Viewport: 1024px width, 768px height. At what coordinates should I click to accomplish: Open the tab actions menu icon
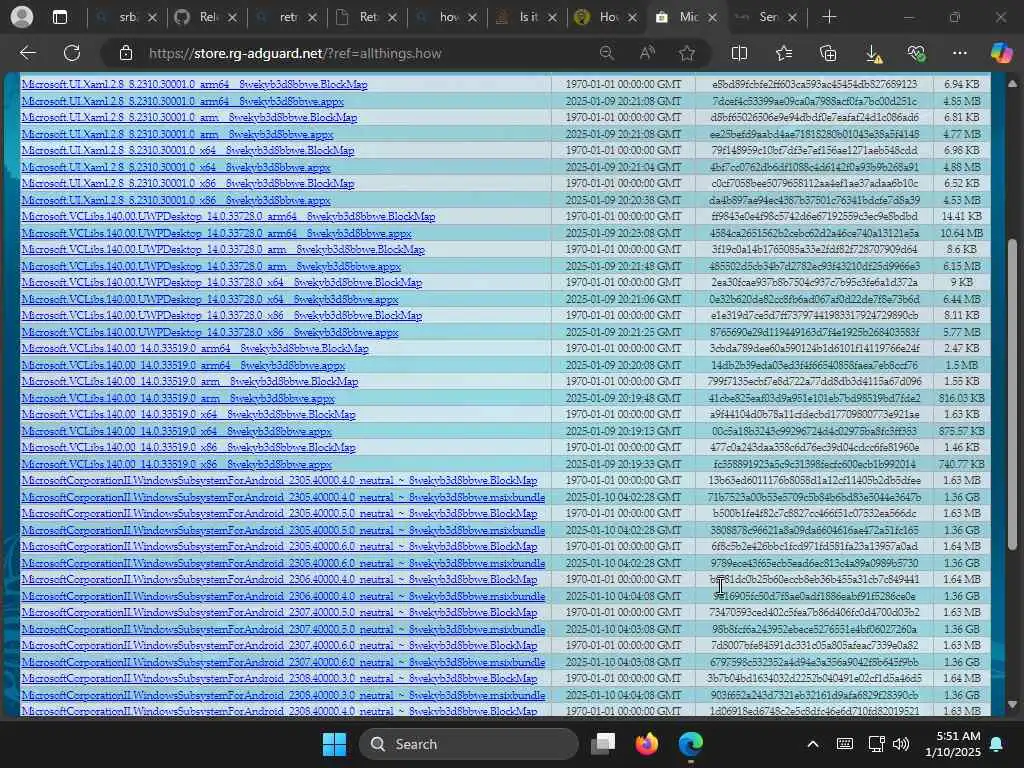[59, 17]
